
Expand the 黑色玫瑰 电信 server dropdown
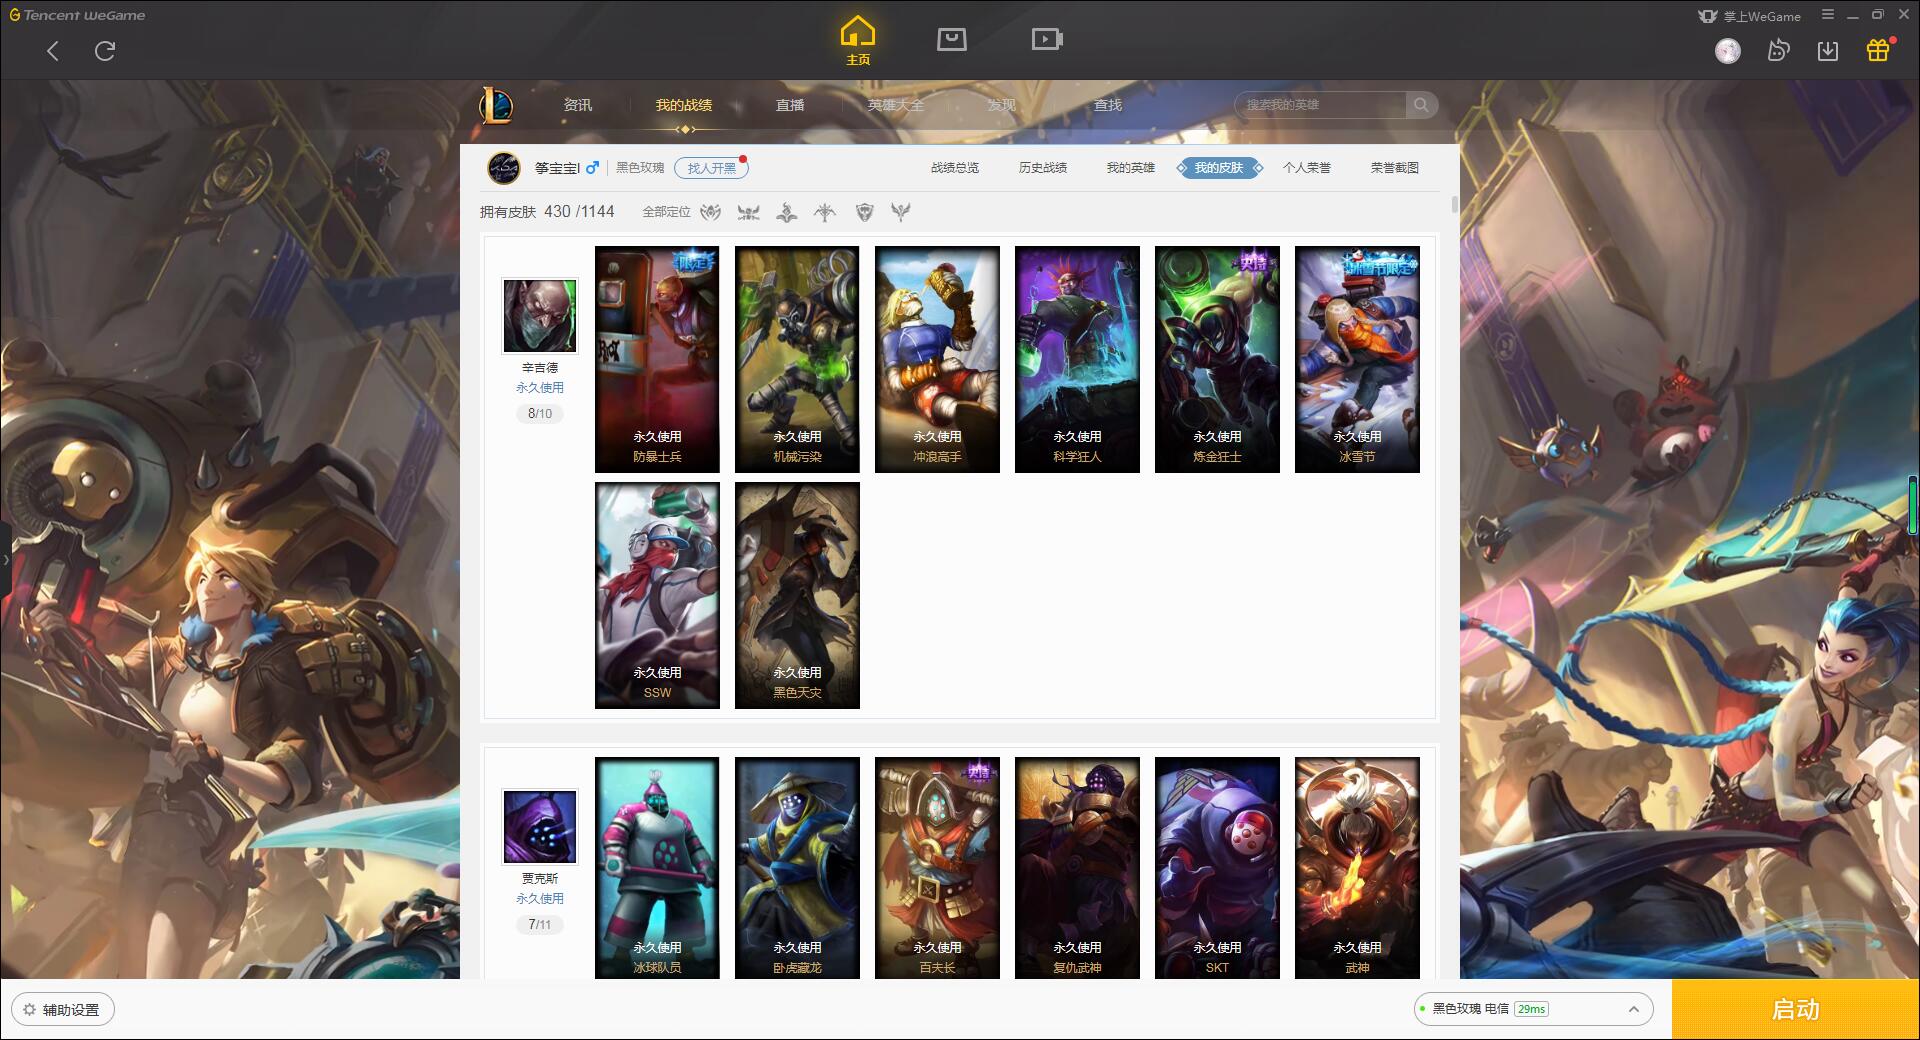[1533, 1009]
